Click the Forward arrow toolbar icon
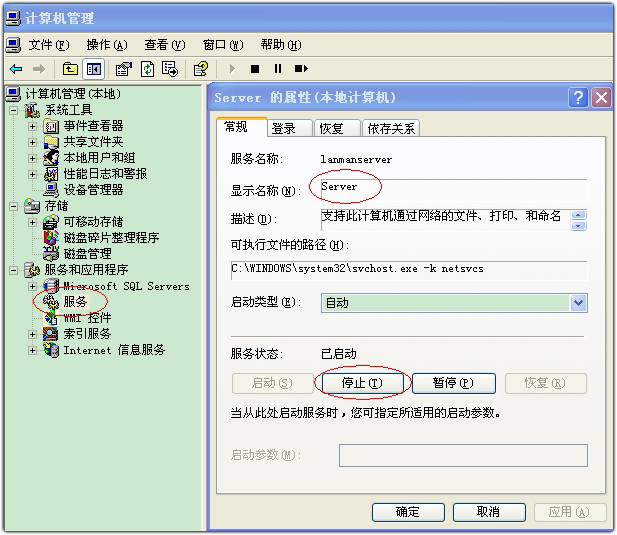This screenshot has height=535, width=617. (39, 69)
